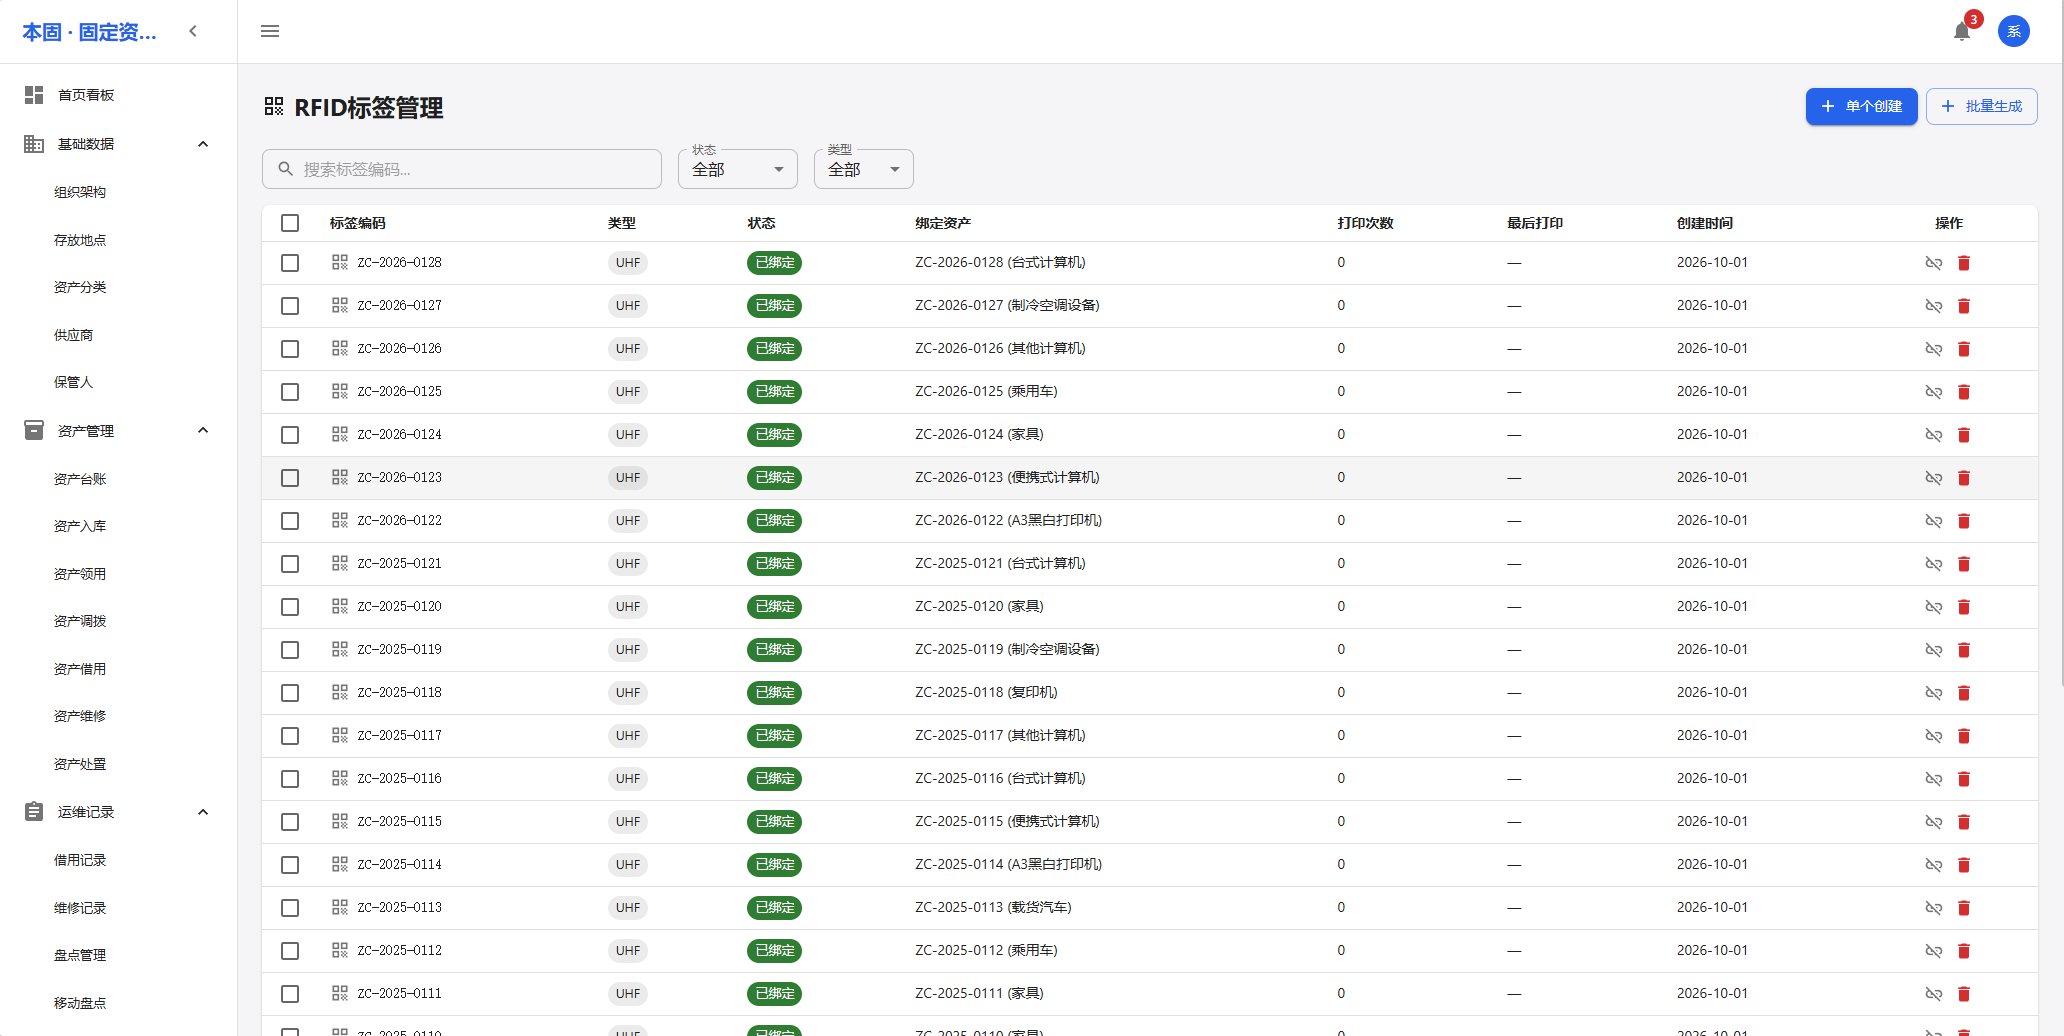The height and width of the screenshot is (1036, 2064).
Task: Toggle the select-all checkbox in table header
Action: pos(290,223)
